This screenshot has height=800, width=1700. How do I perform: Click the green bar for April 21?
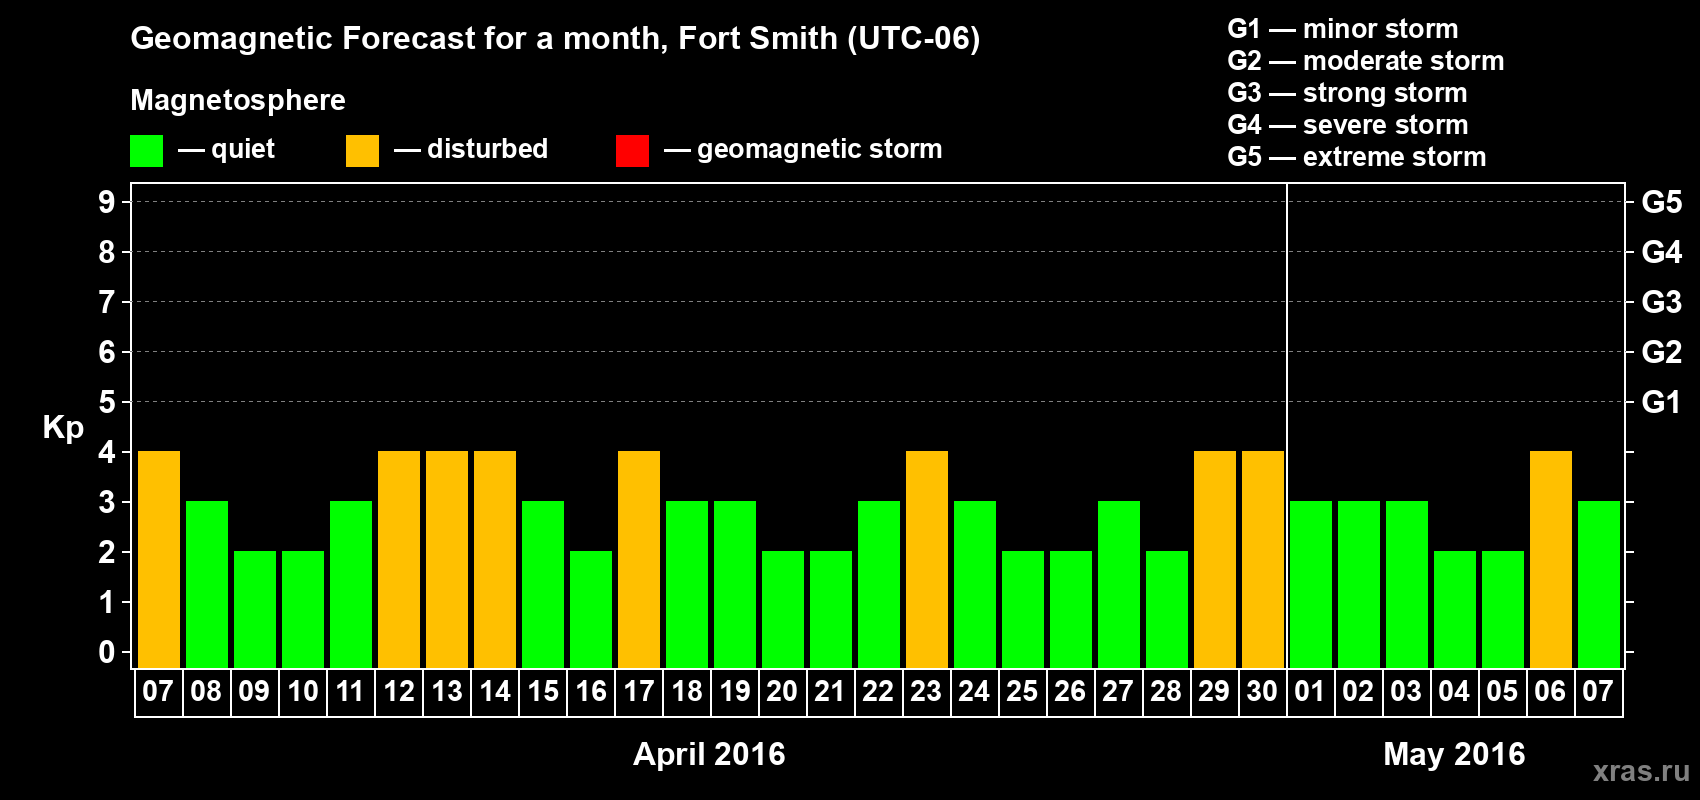[831, 610]
